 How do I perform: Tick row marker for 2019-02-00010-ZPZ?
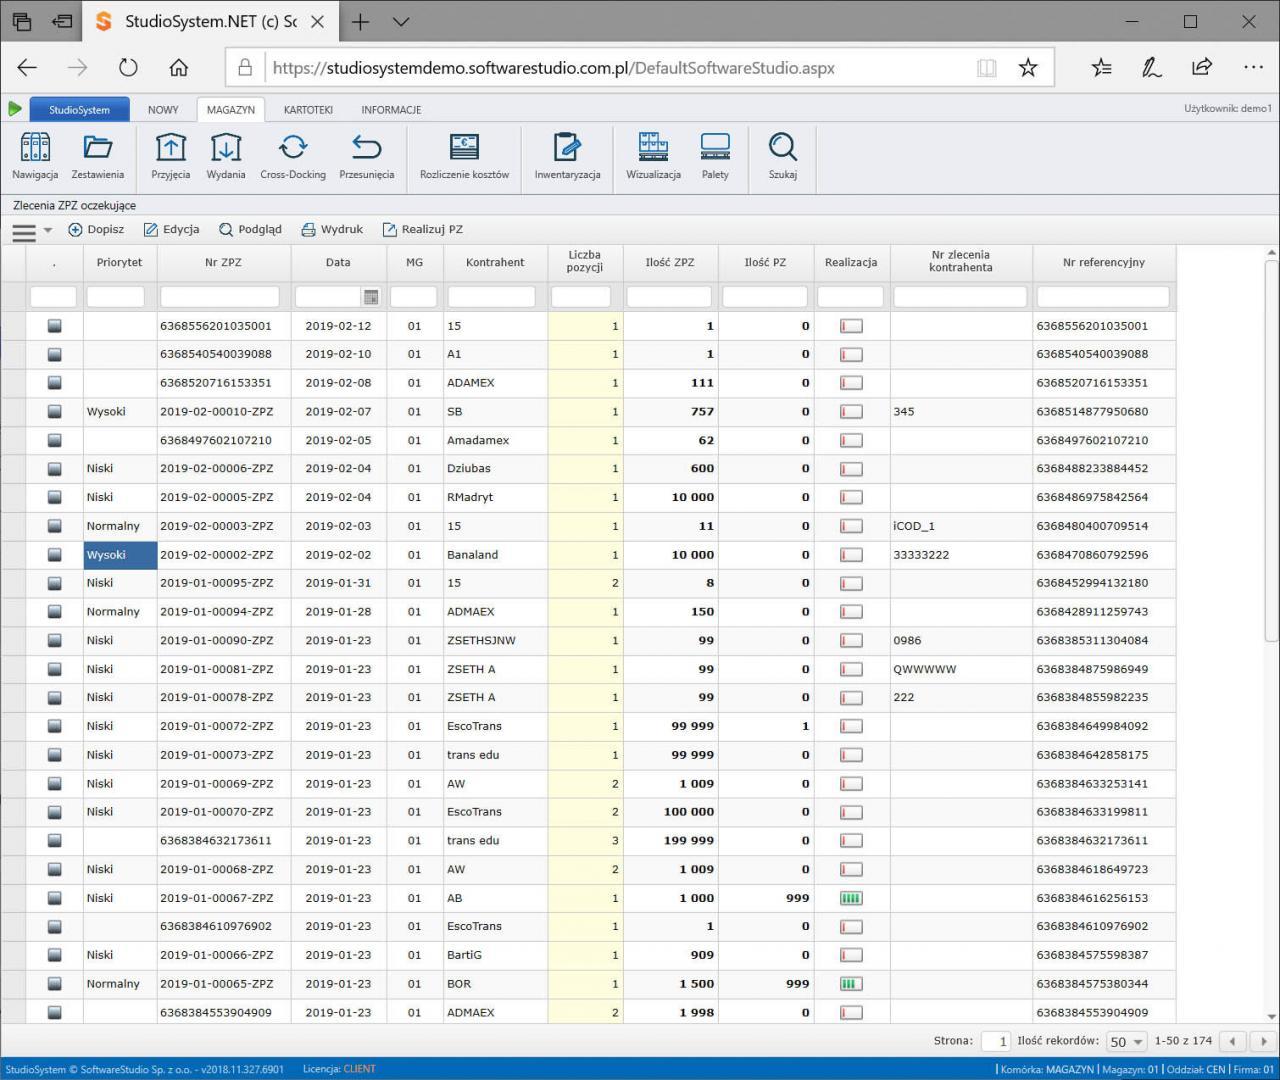coord(55,412)
